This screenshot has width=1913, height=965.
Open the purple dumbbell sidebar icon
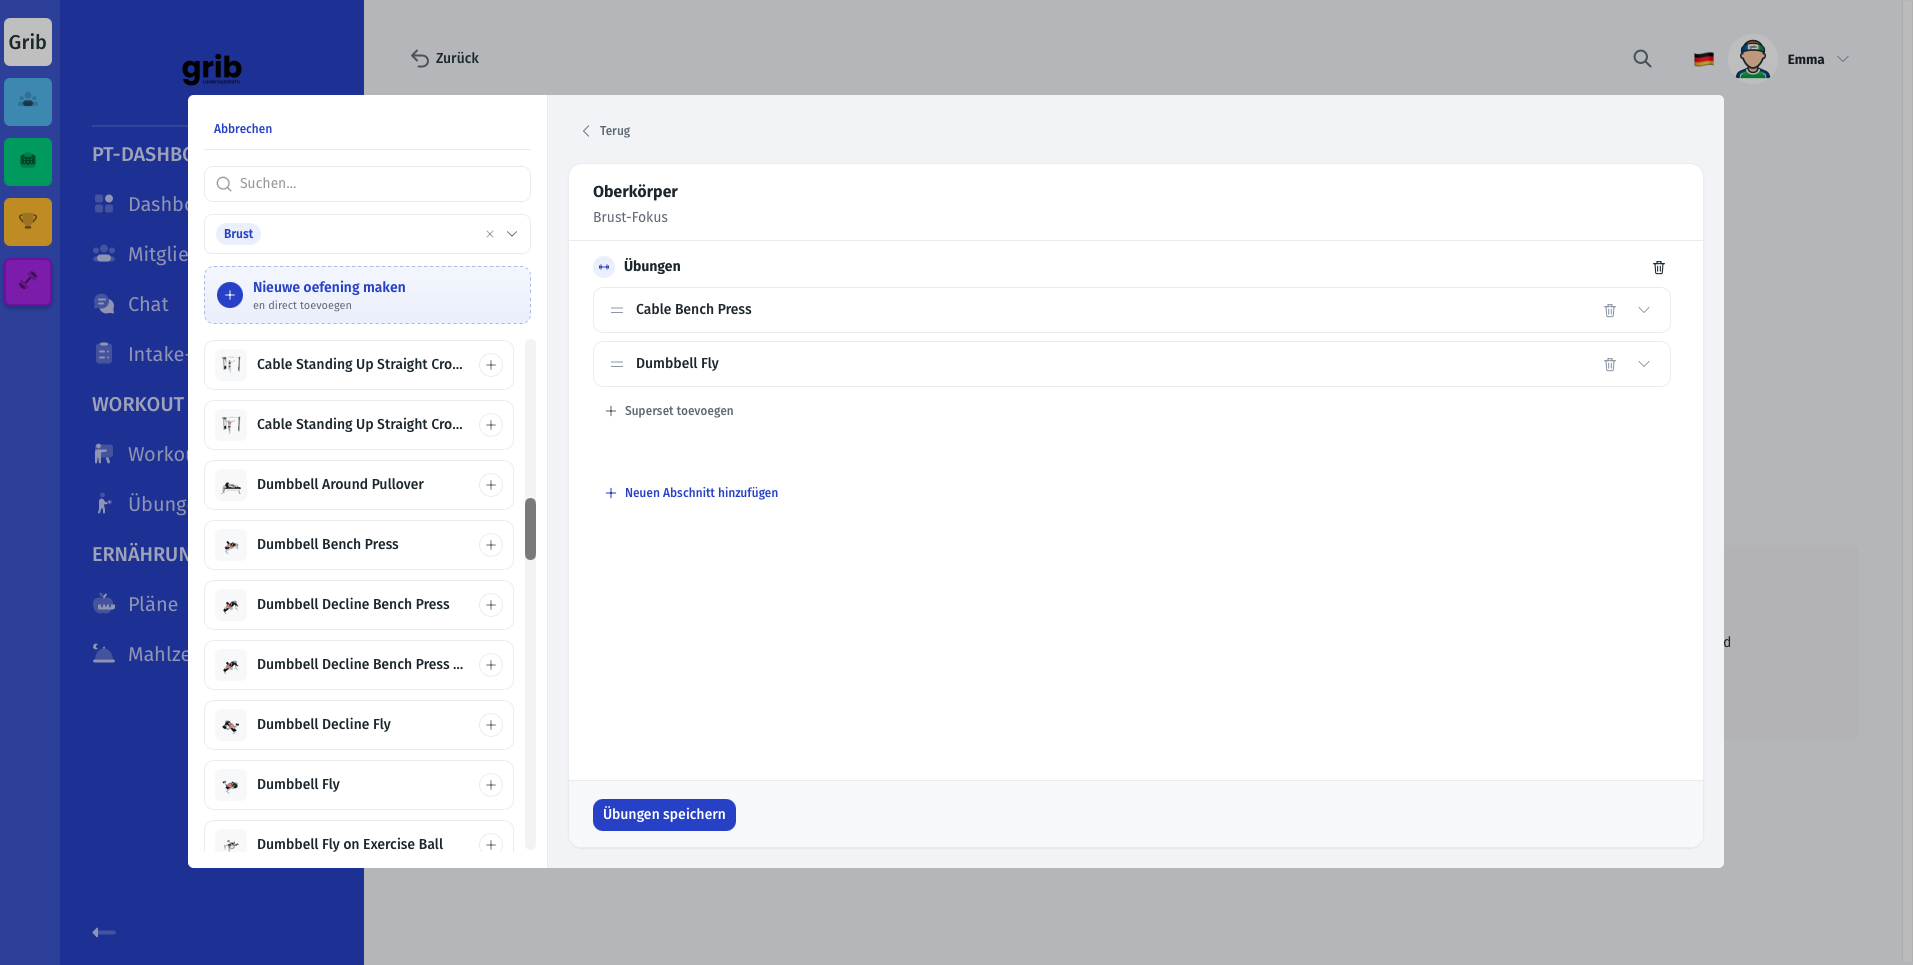point(28,281)
